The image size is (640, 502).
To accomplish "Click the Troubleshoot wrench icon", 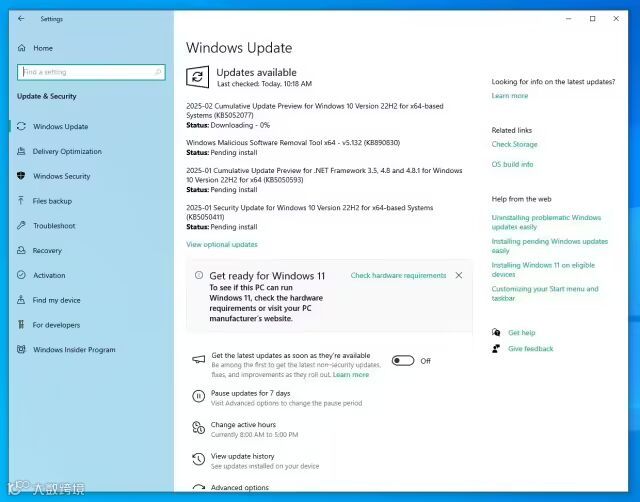I will pyautogui.click(x=21, y=226).
